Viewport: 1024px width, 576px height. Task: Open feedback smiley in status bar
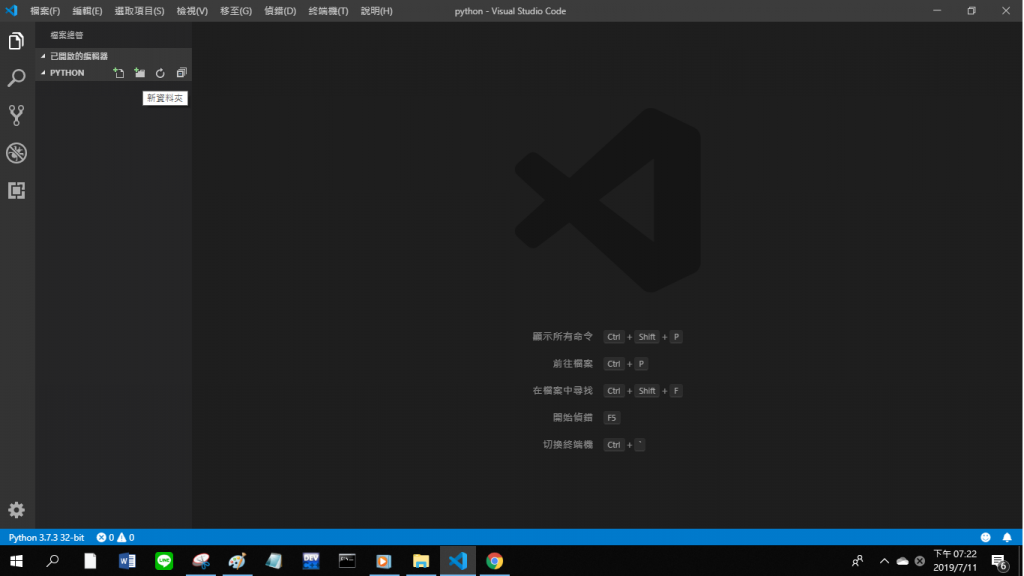point(985,537)
